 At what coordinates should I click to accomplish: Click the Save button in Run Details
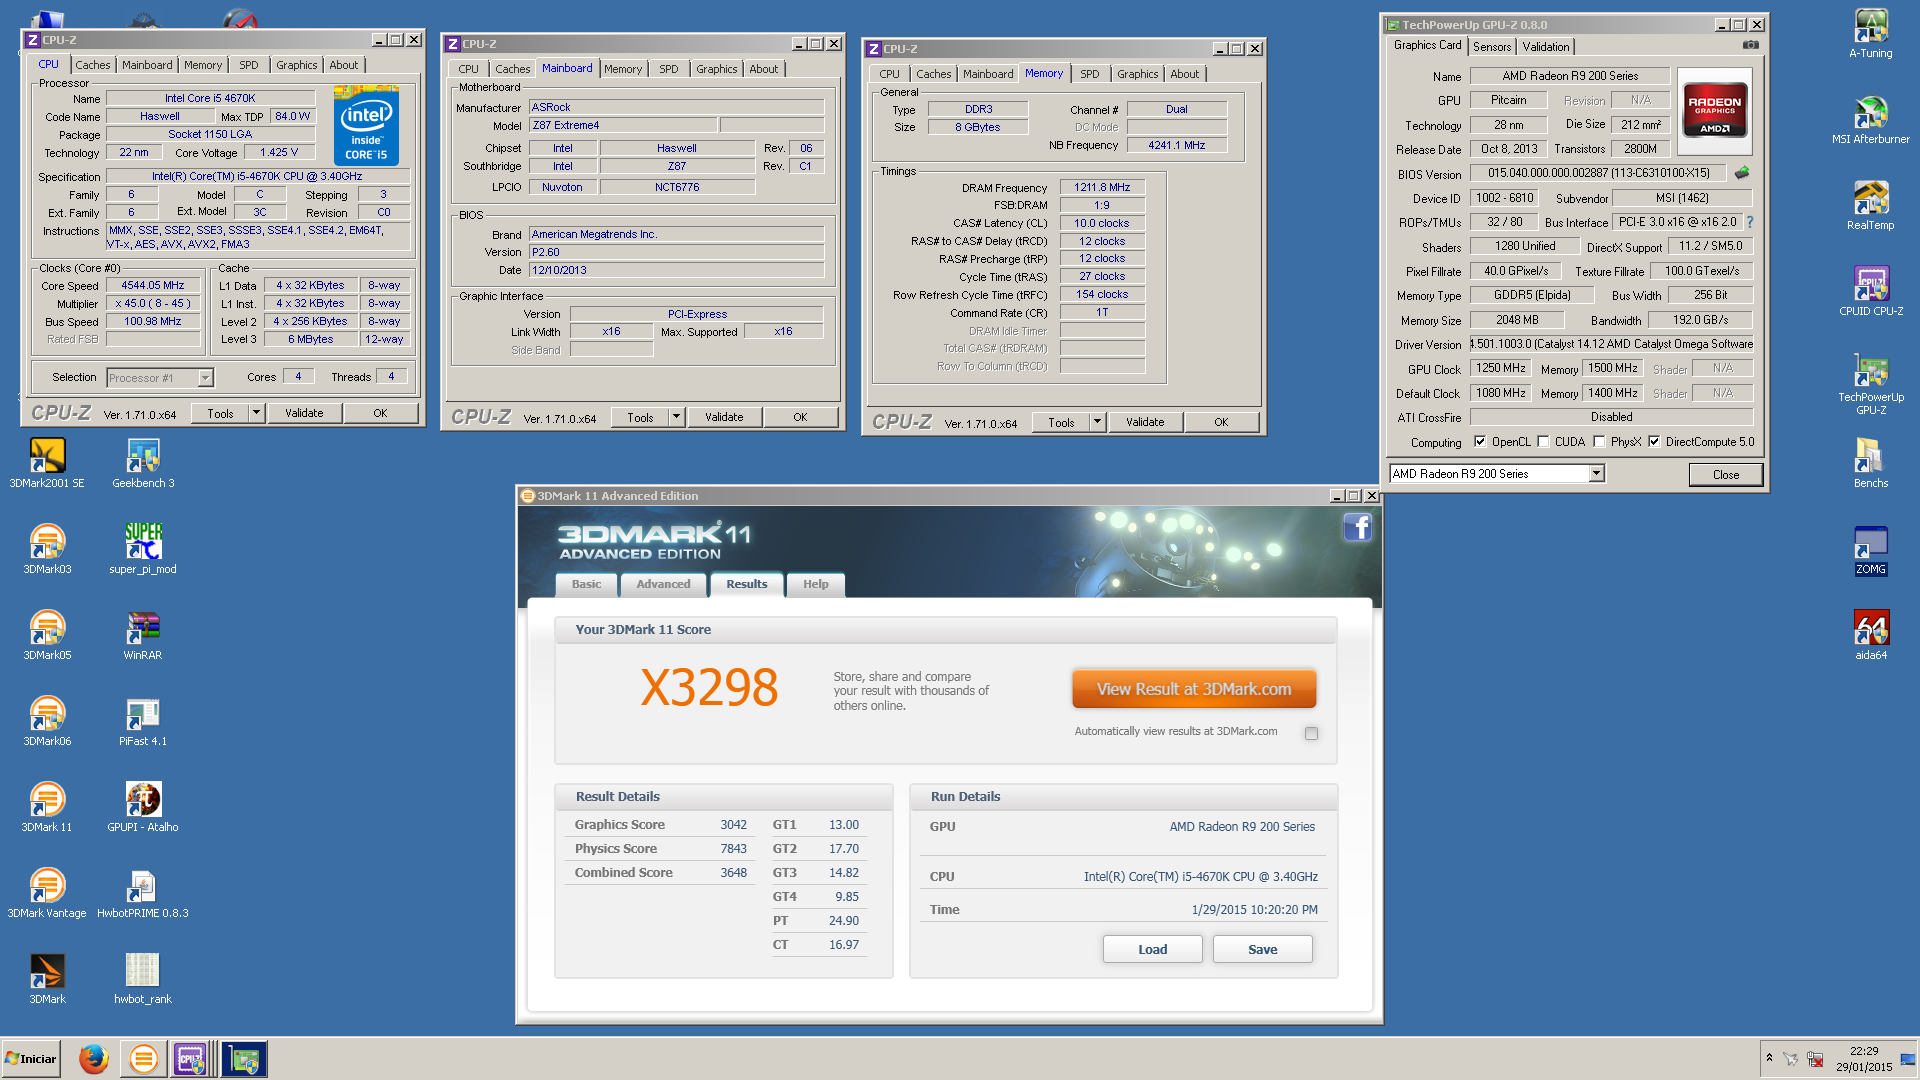pos(1262,949)
